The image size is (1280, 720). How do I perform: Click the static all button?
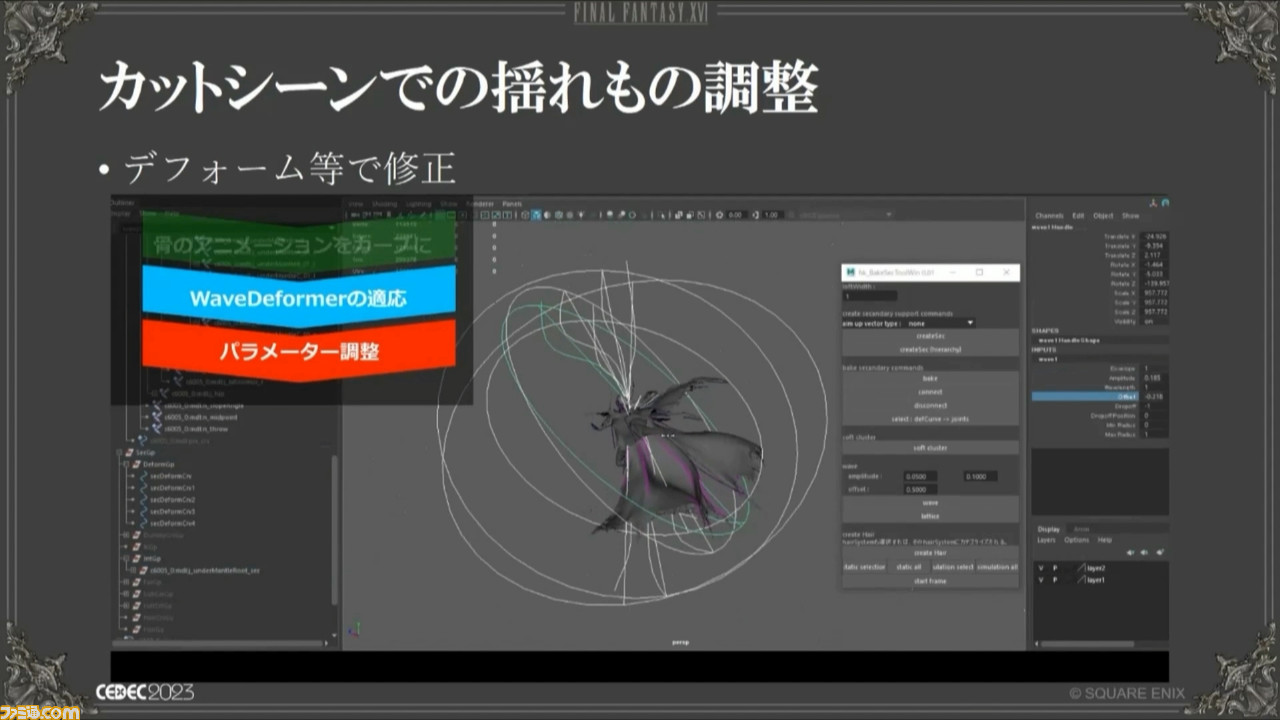pyautogui.click(x=908, y=567)
